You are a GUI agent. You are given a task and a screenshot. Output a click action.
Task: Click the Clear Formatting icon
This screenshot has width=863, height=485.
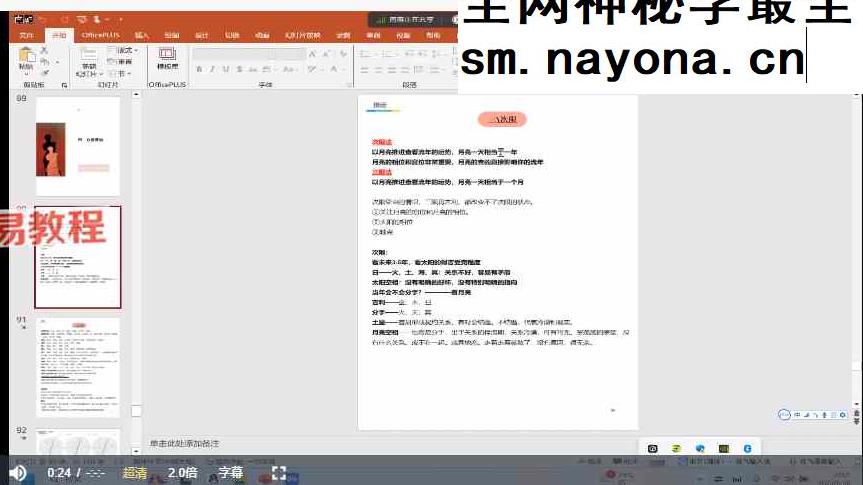tap(343, 54)
